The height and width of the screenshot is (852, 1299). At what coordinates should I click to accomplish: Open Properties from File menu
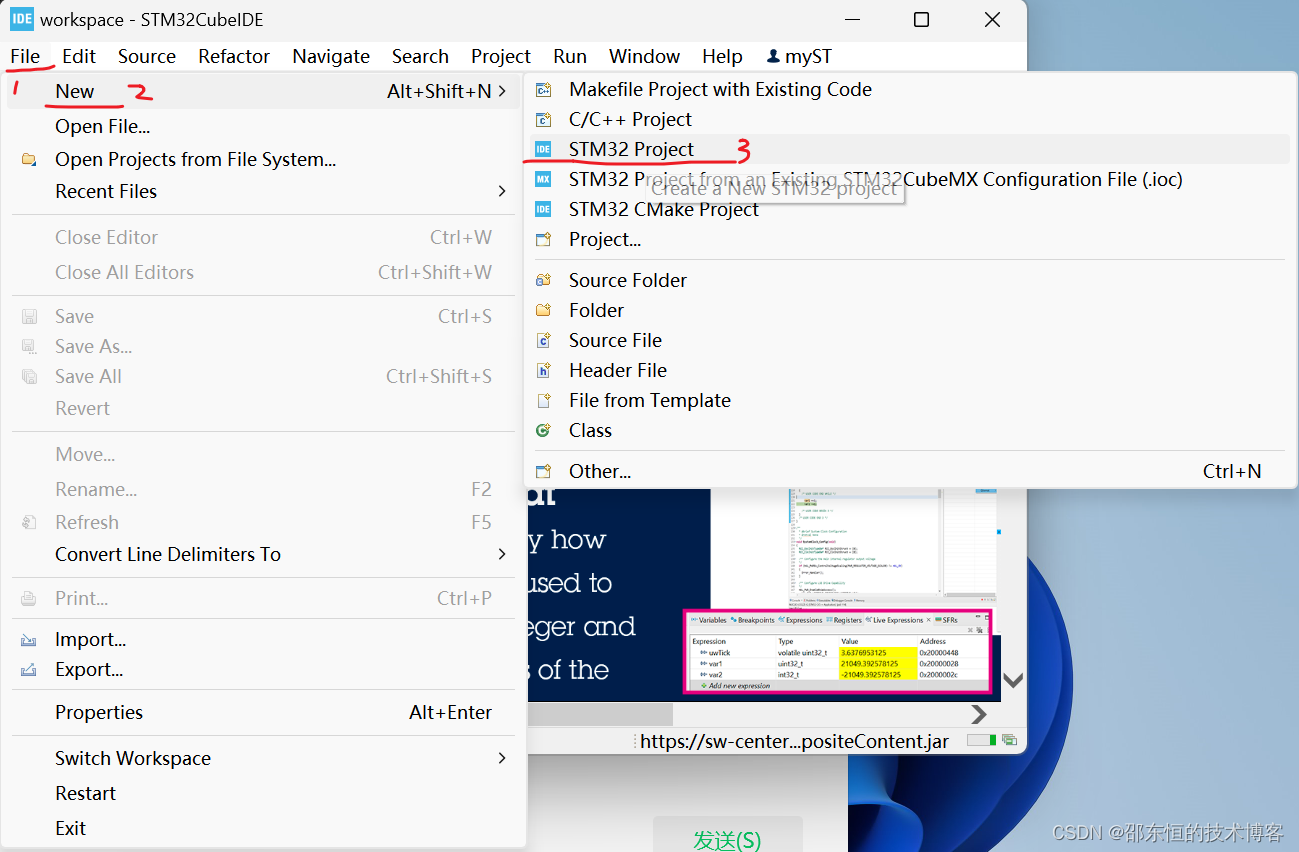pos(265,712)
